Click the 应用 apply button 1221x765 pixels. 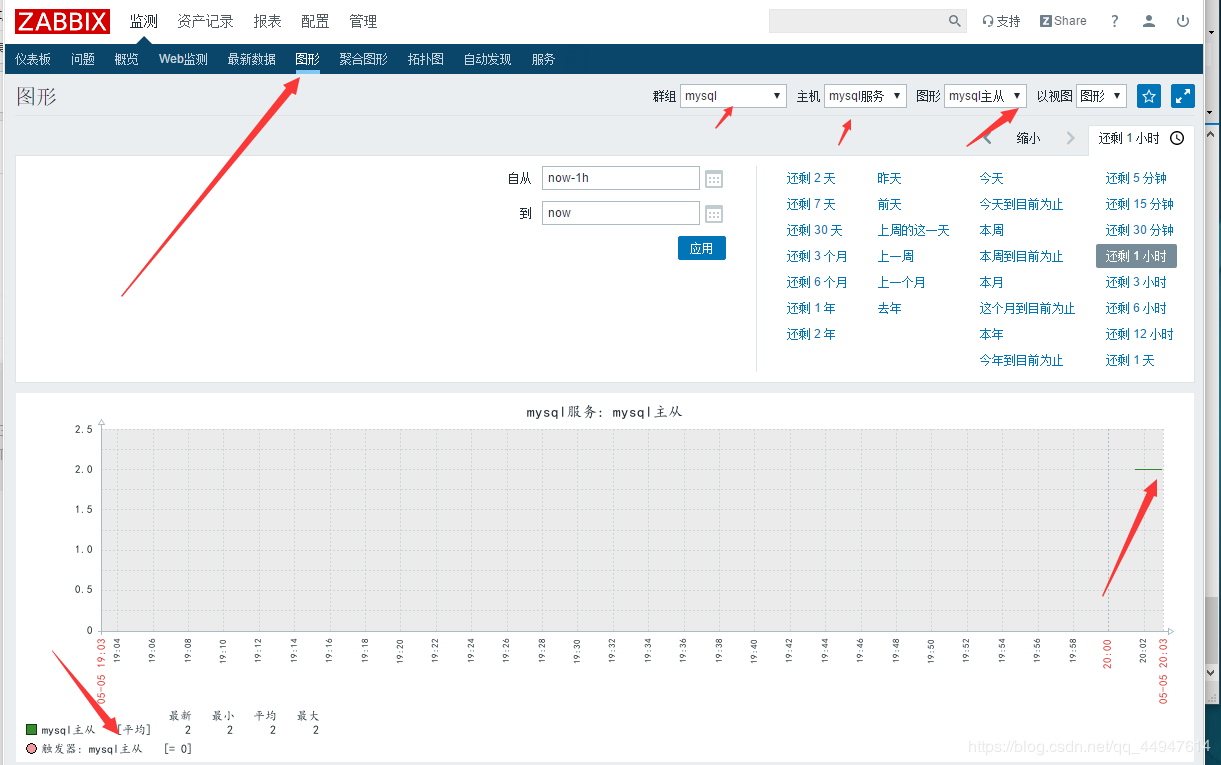pos(702,248)
